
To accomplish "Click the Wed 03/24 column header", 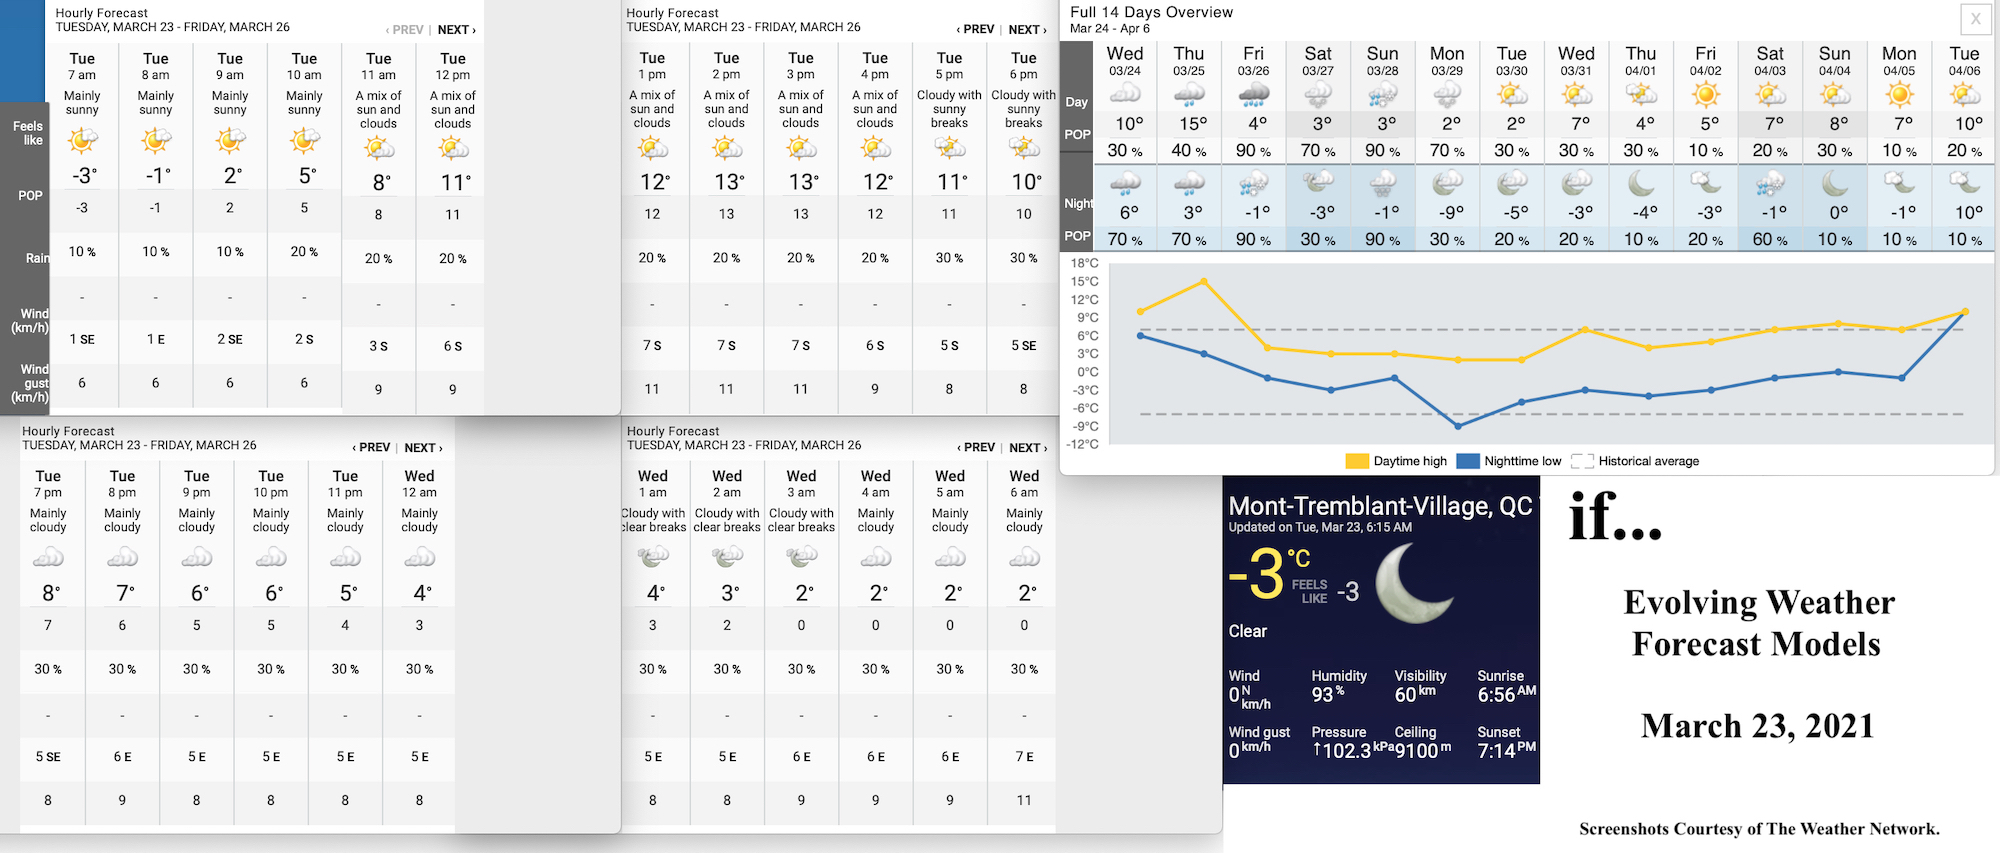I will coord(1125,60).
